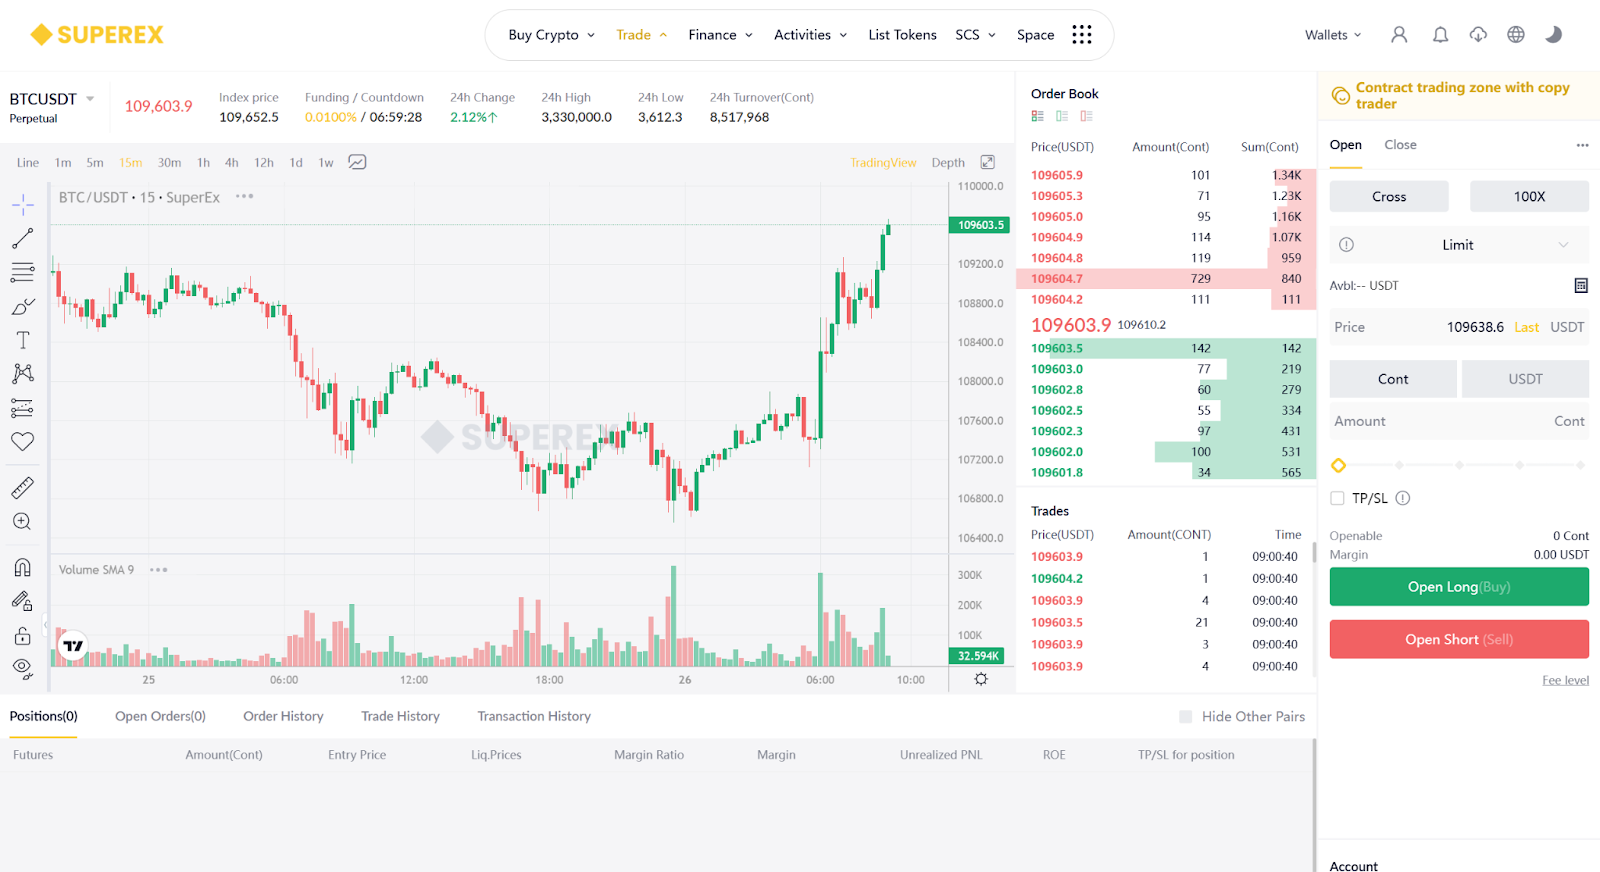Click the heart favorites icon
1600x872 pixels.
[x=23, y=441]
